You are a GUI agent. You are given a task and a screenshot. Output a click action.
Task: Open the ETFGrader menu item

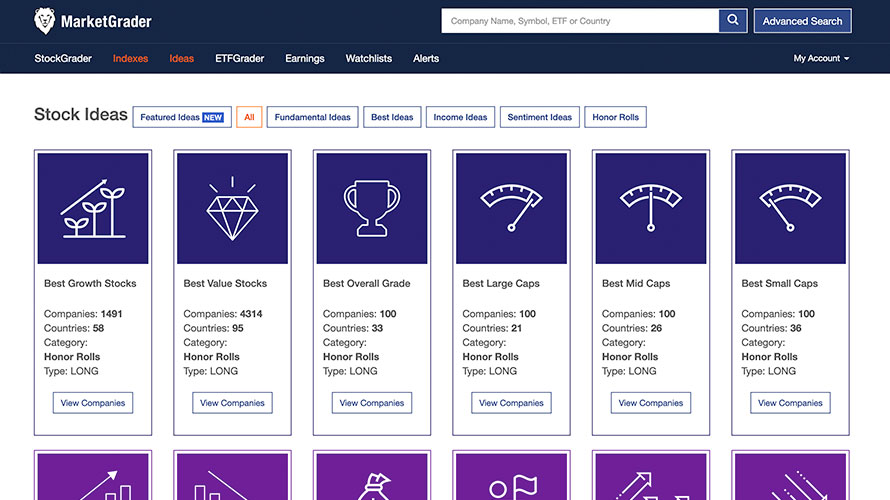(x=240, y=58)
